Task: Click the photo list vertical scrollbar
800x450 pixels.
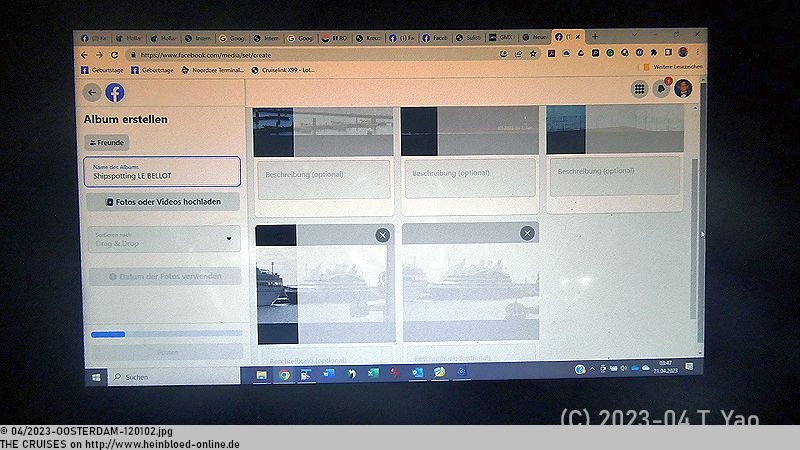Action: pyautogui.click(x=694, y=238)
